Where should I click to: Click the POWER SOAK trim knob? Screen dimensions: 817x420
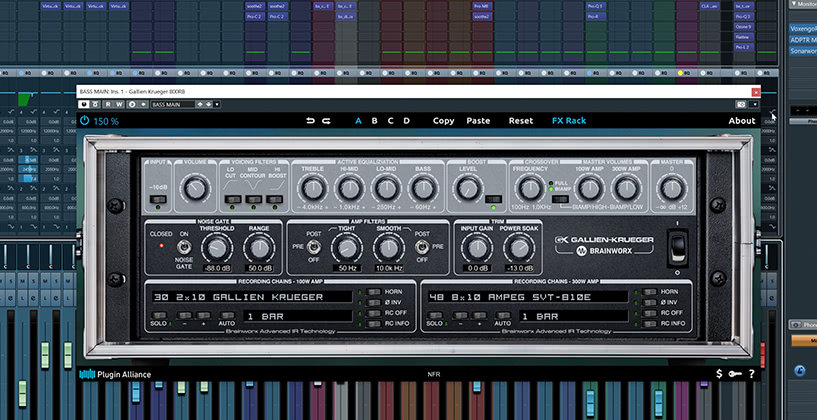pos(519,249)
